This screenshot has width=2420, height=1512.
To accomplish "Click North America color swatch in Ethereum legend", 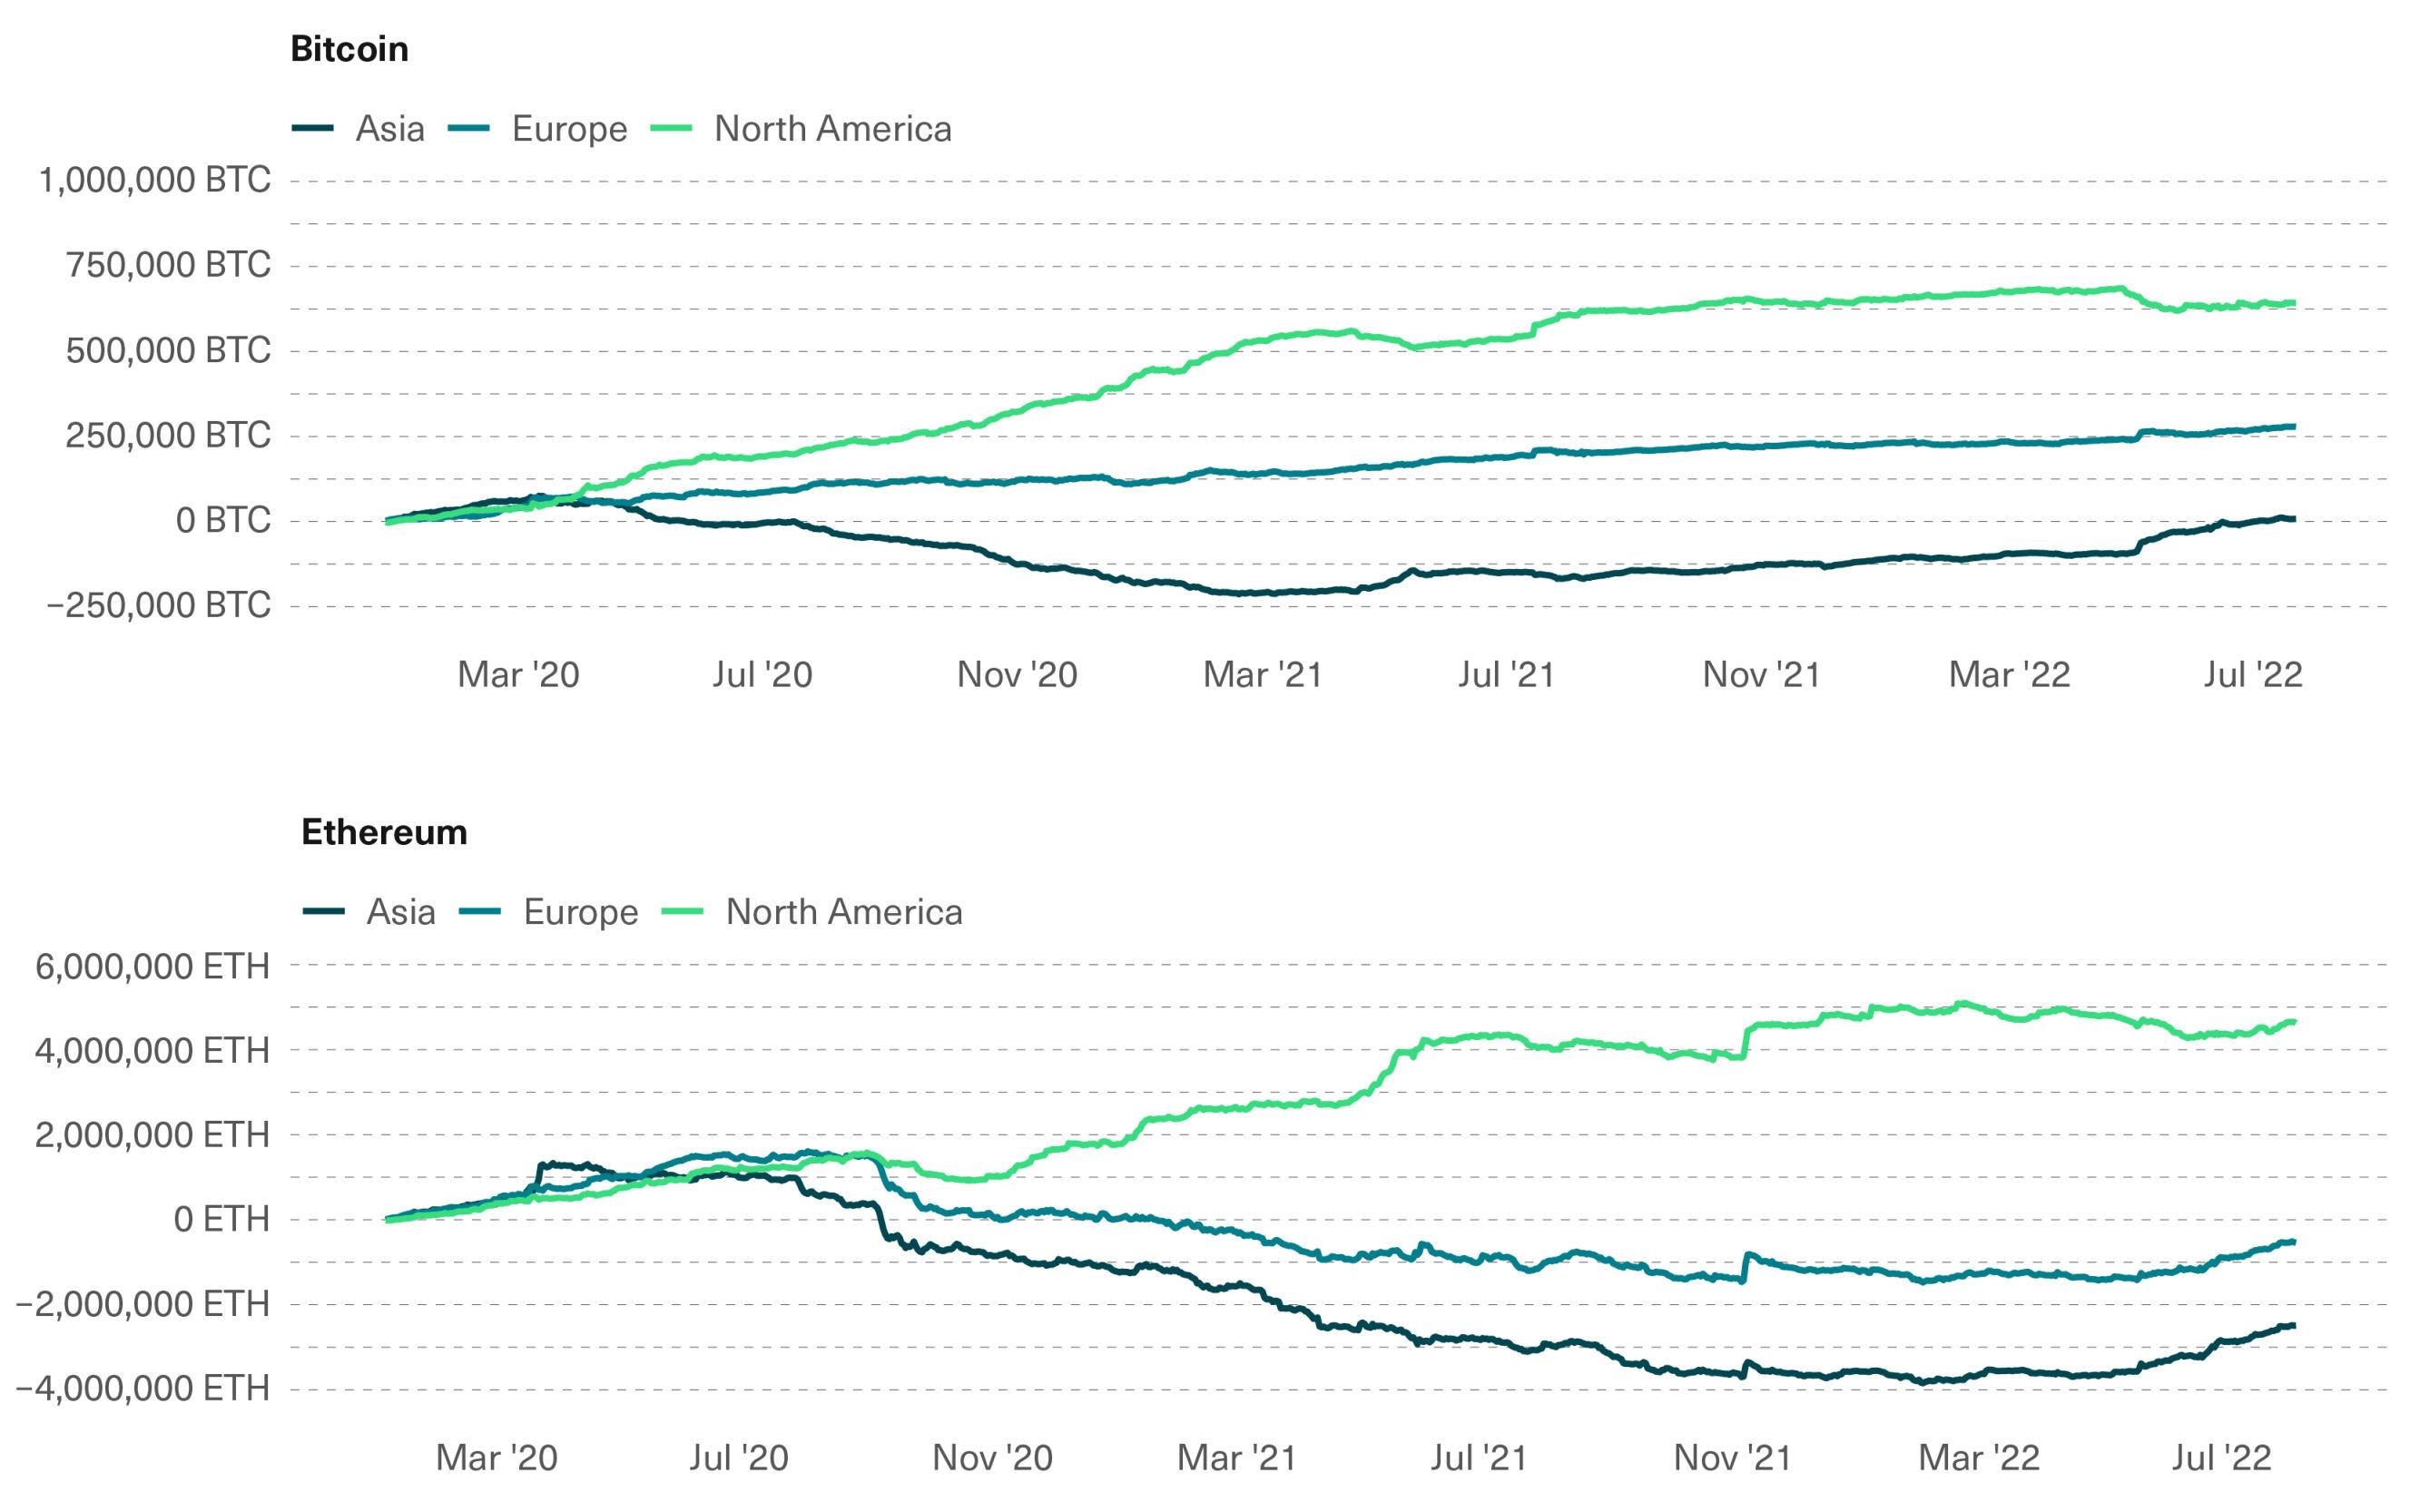I will pyautogui.click(x=683, y=911).
